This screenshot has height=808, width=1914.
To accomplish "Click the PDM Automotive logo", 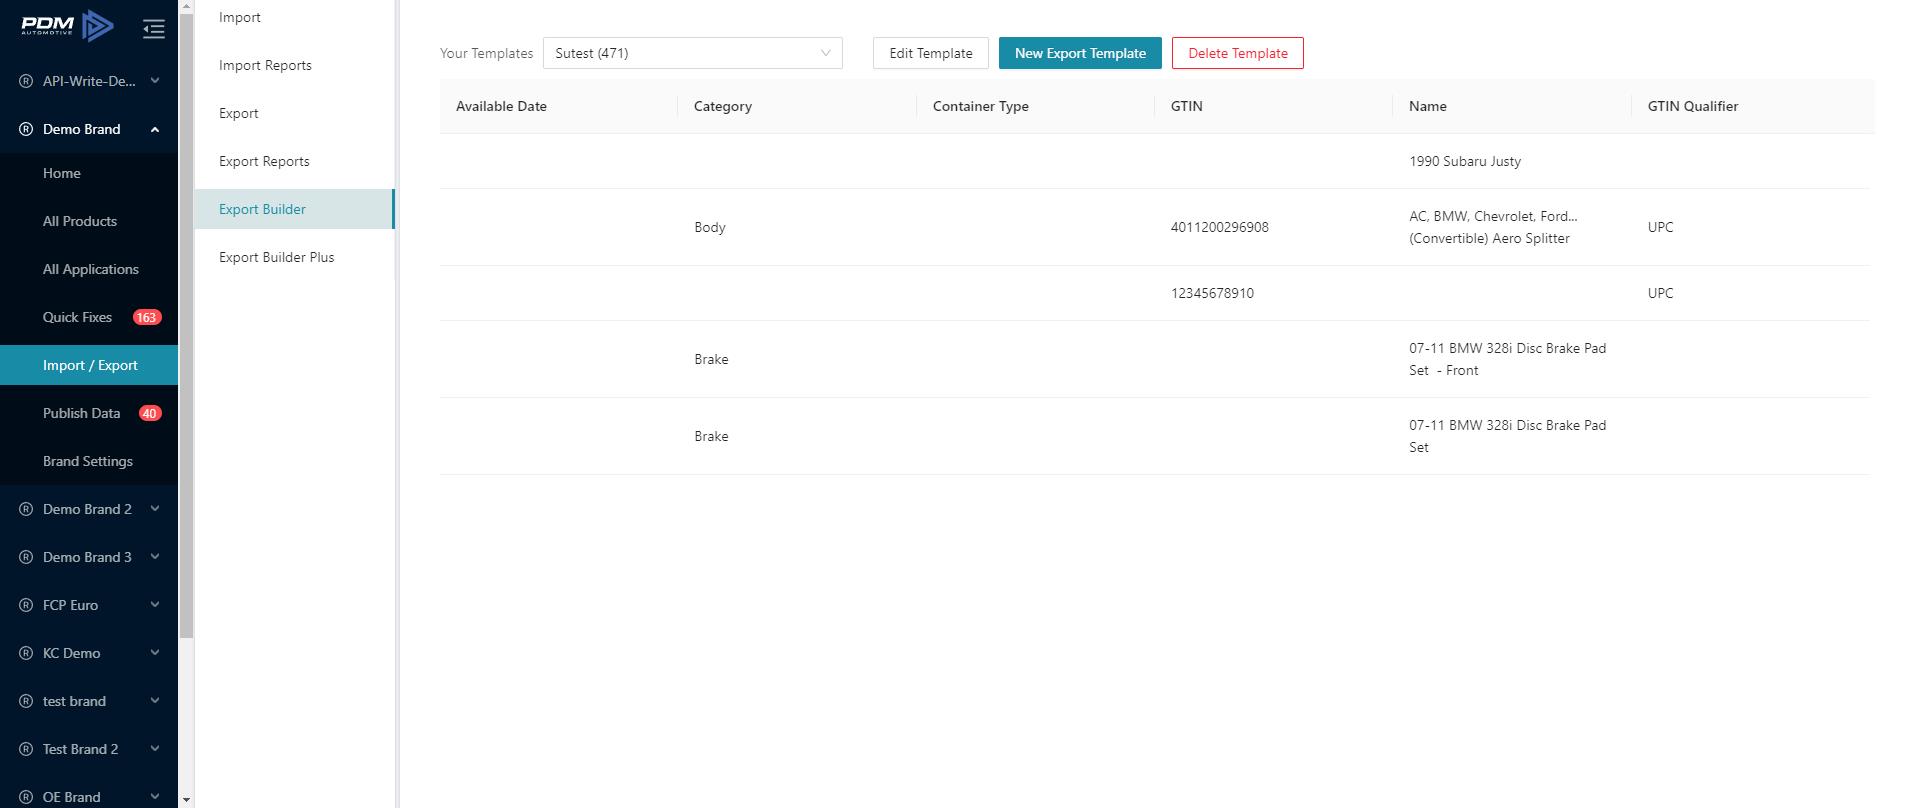I will pos(67,26).
